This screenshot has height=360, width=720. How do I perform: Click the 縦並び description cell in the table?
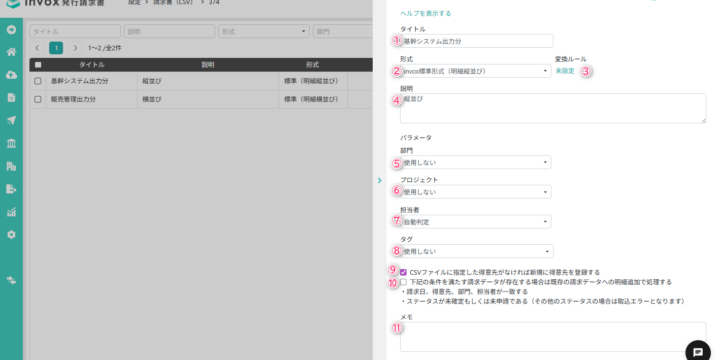(208, 81)
